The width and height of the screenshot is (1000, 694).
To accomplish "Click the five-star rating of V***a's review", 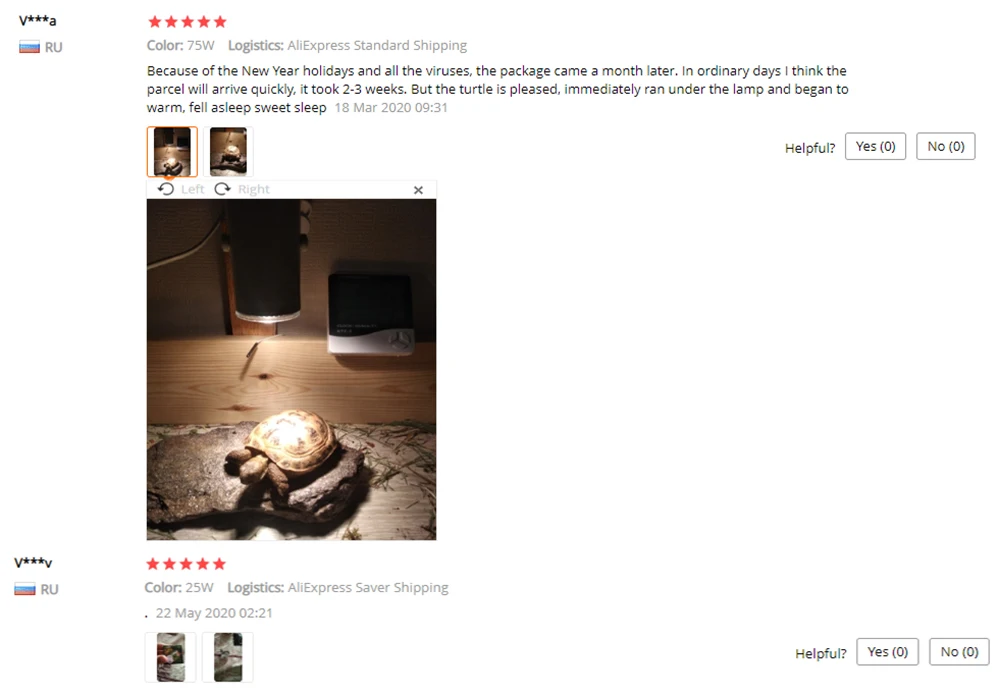I will [x=188, y=22].
